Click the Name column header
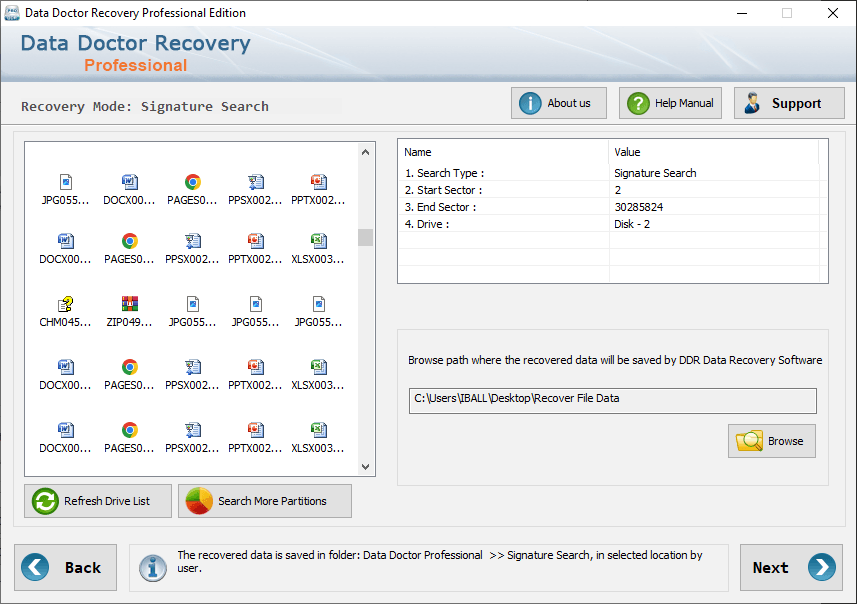857x604 pixels. [x=503, y=152]
